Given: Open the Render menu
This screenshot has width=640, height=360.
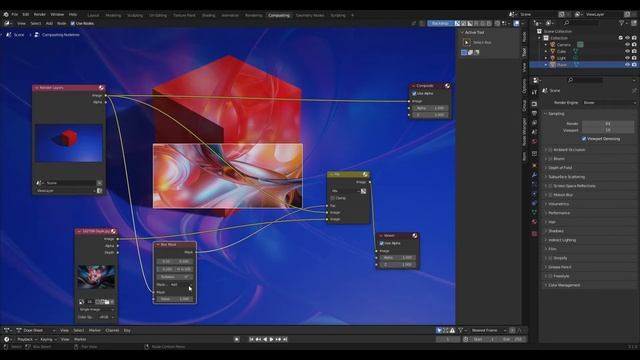Looking at the screenshot, I should (40, 14).
